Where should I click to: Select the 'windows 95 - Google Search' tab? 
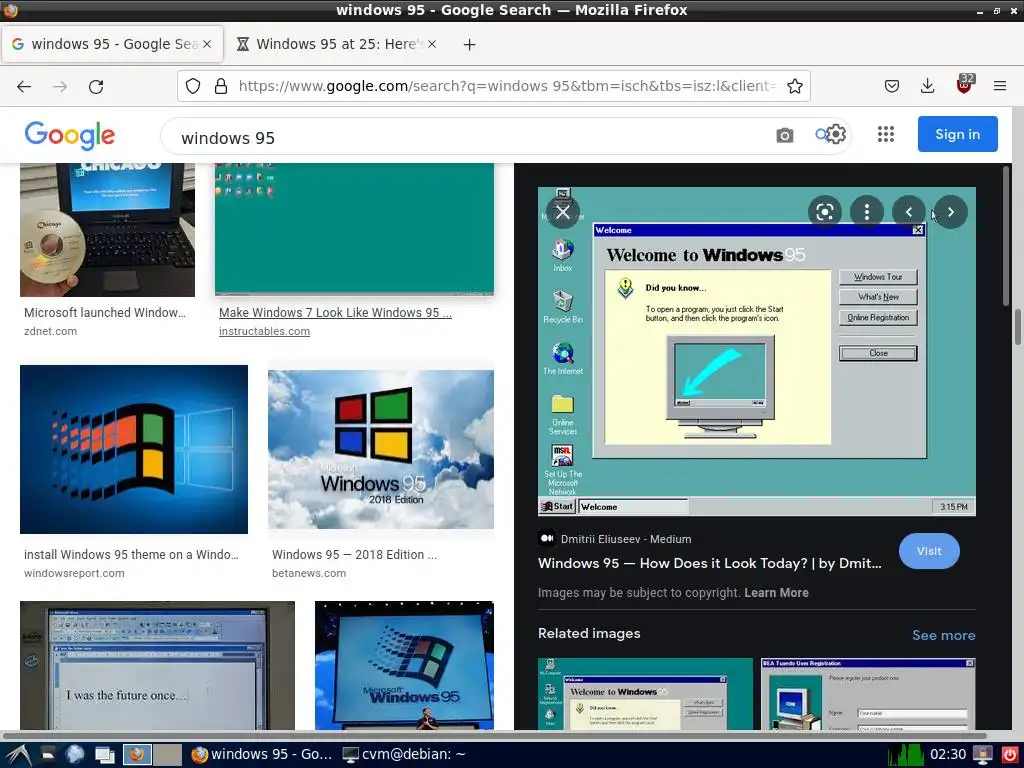tap(112, 44)
